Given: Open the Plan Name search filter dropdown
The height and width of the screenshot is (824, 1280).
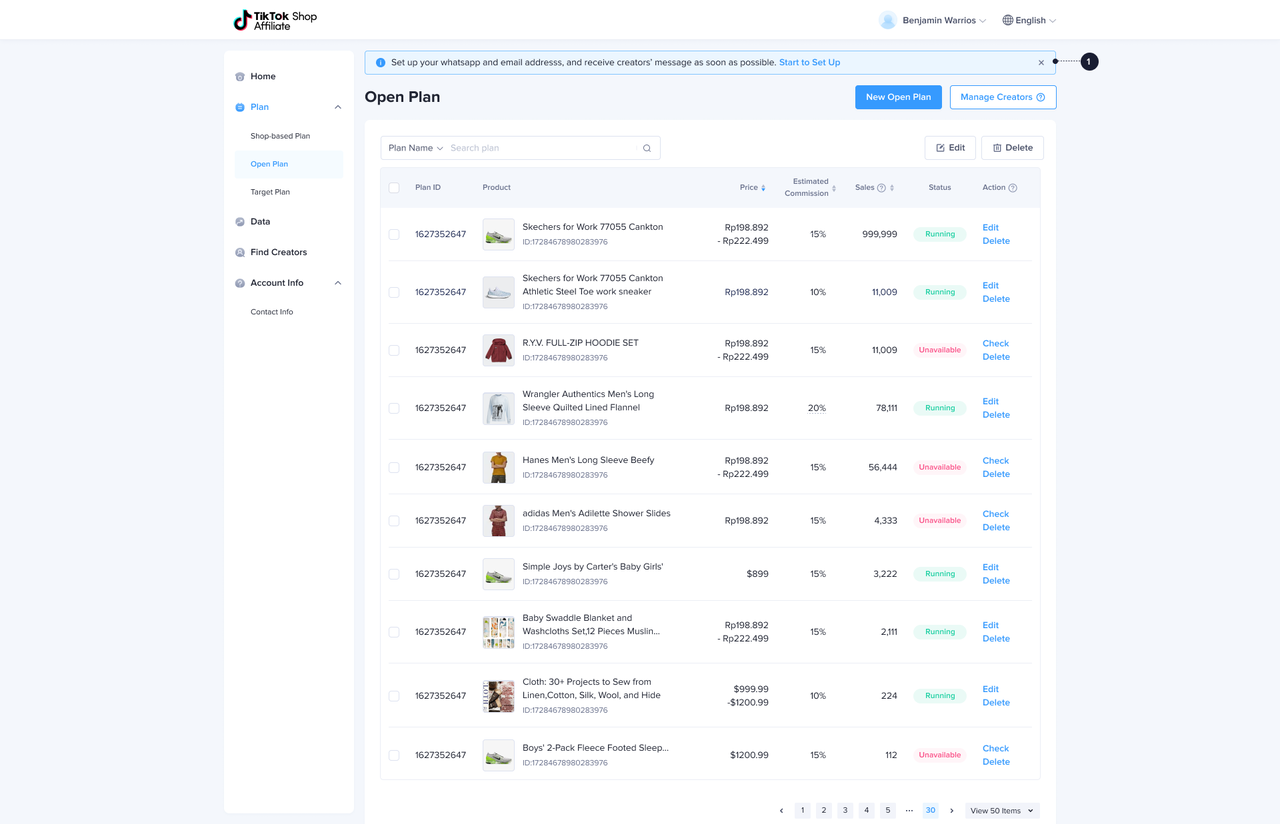Looking at the screenshot, I should [x=415, y=148].
